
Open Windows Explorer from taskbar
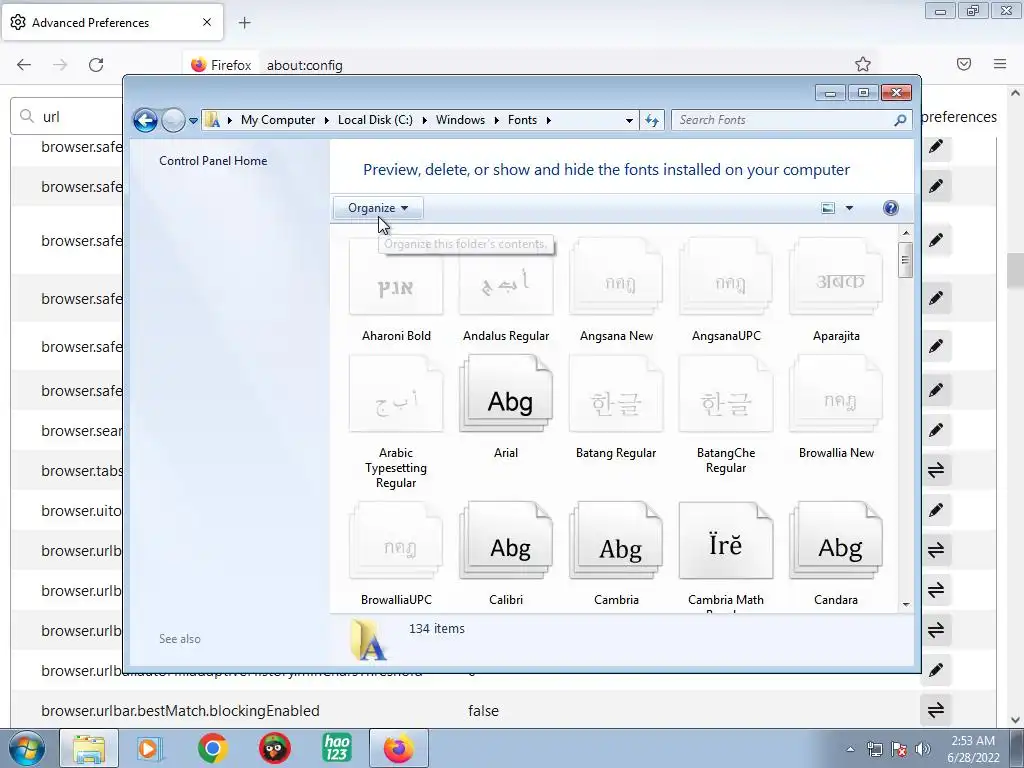click(x=89, y=748)
